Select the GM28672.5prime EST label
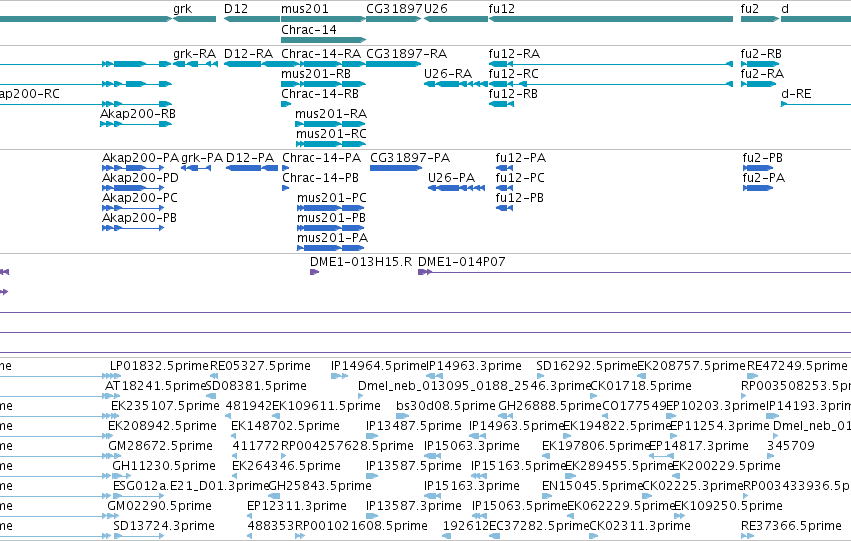851x541 pixels. click(160, 447)
